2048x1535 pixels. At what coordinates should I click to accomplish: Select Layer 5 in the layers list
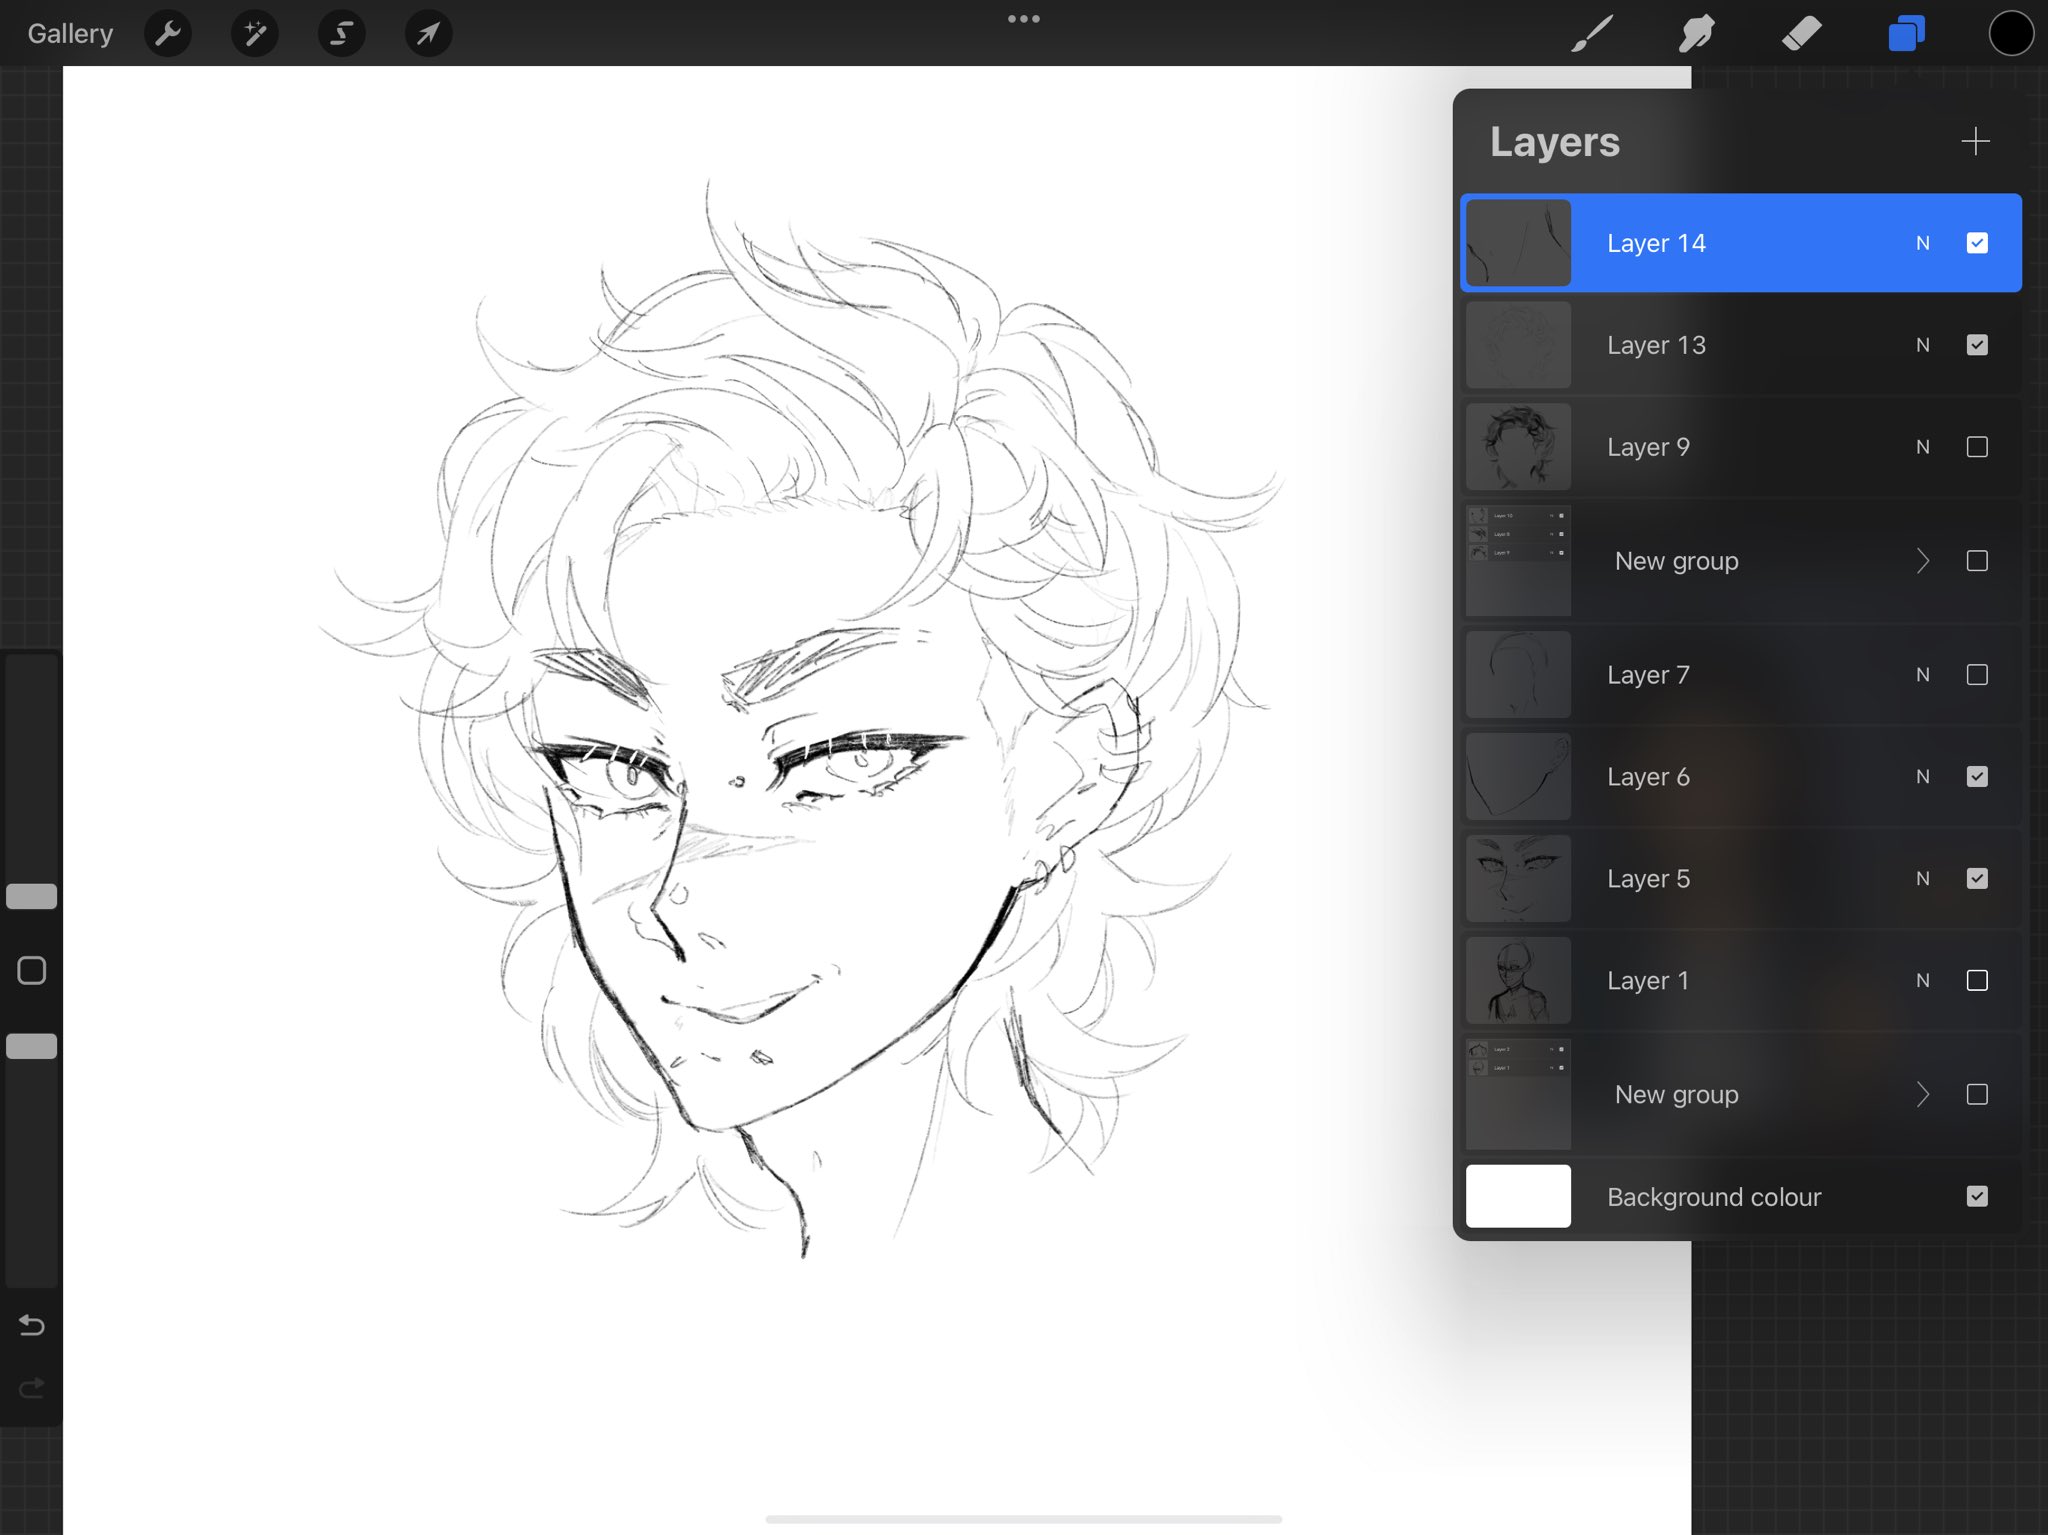pos(1700,879)
